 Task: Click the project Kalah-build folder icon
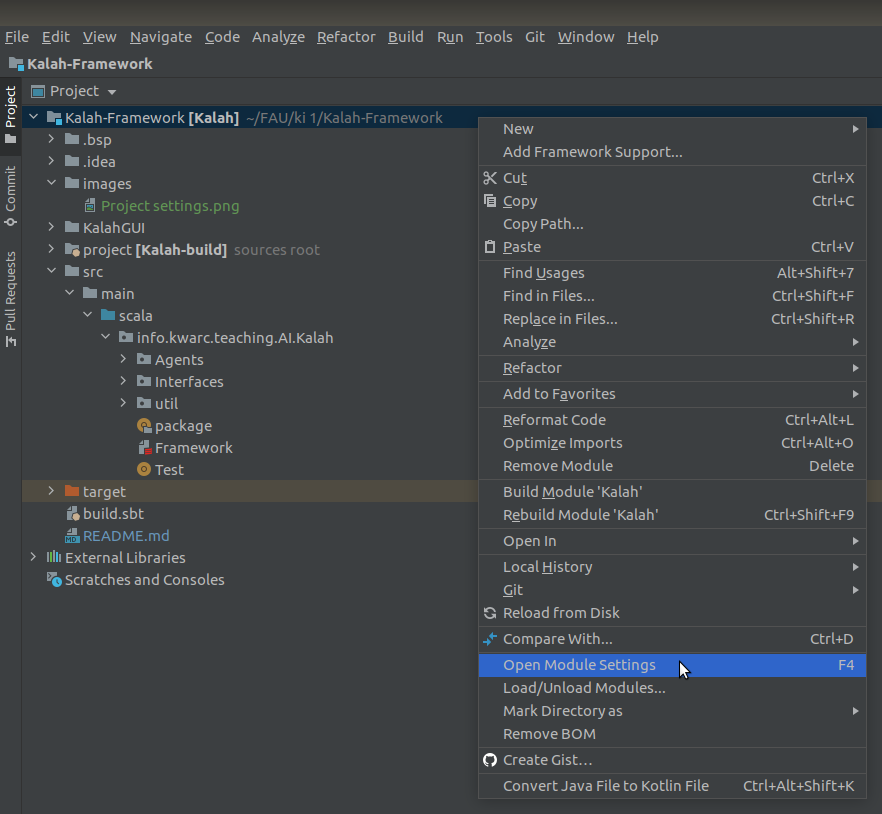pos(72,250)
